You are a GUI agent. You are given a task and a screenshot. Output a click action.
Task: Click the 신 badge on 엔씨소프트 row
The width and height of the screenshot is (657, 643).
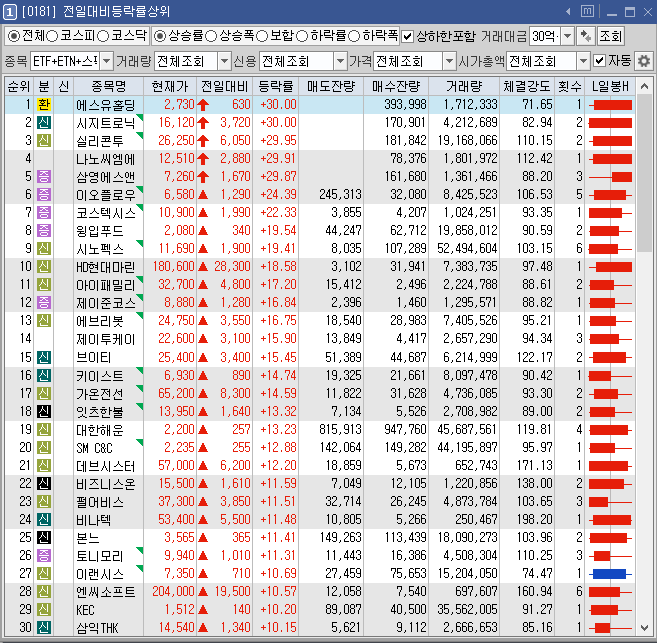44,592
